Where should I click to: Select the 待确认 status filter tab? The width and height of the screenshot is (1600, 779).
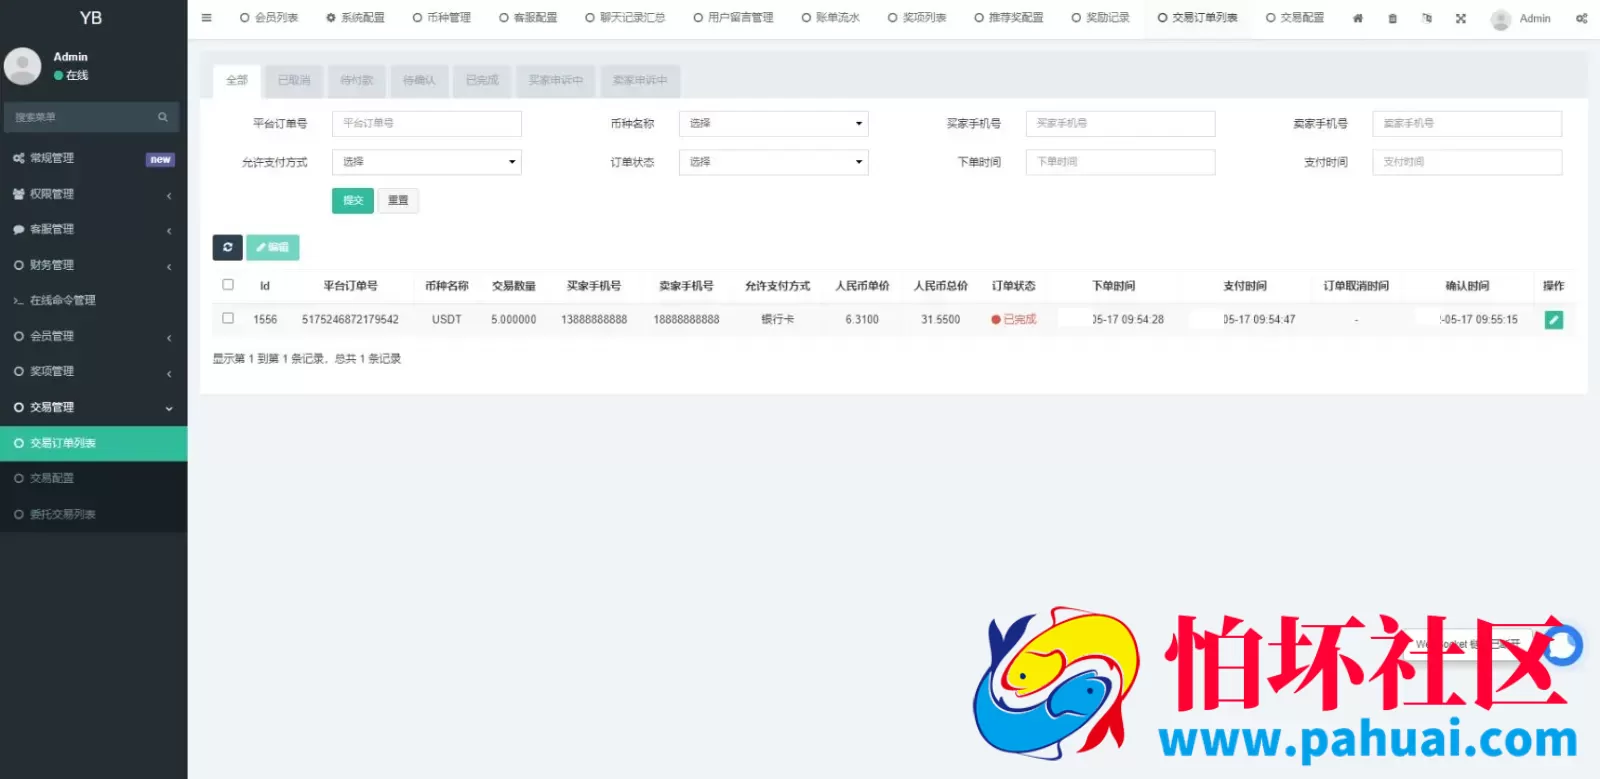click(x=419, y=80)
